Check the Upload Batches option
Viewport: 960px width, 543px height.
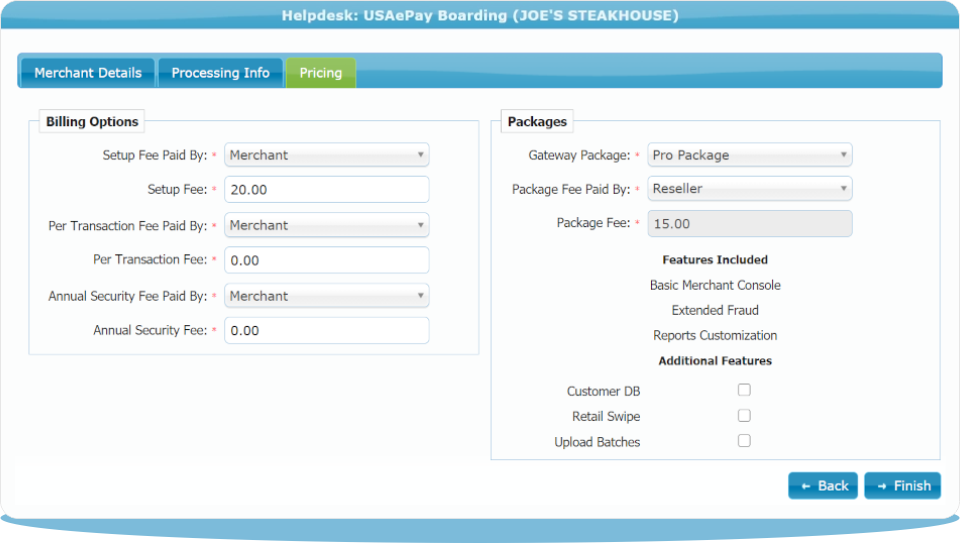pos(744,441)
